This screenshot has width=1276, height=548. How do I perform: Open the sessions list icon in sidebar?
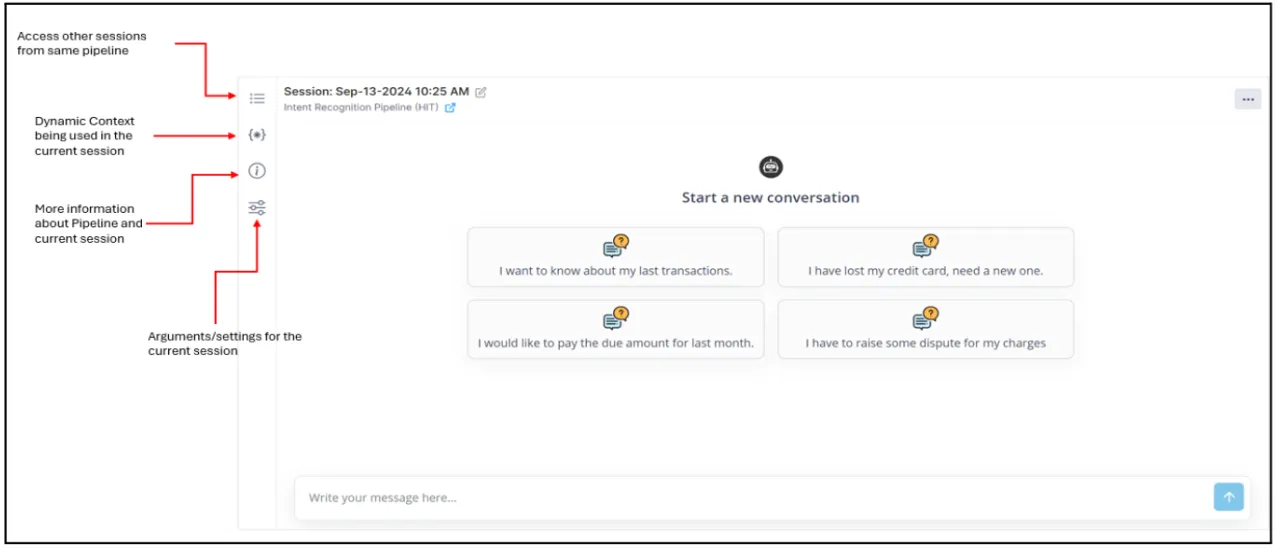[257, 98]
